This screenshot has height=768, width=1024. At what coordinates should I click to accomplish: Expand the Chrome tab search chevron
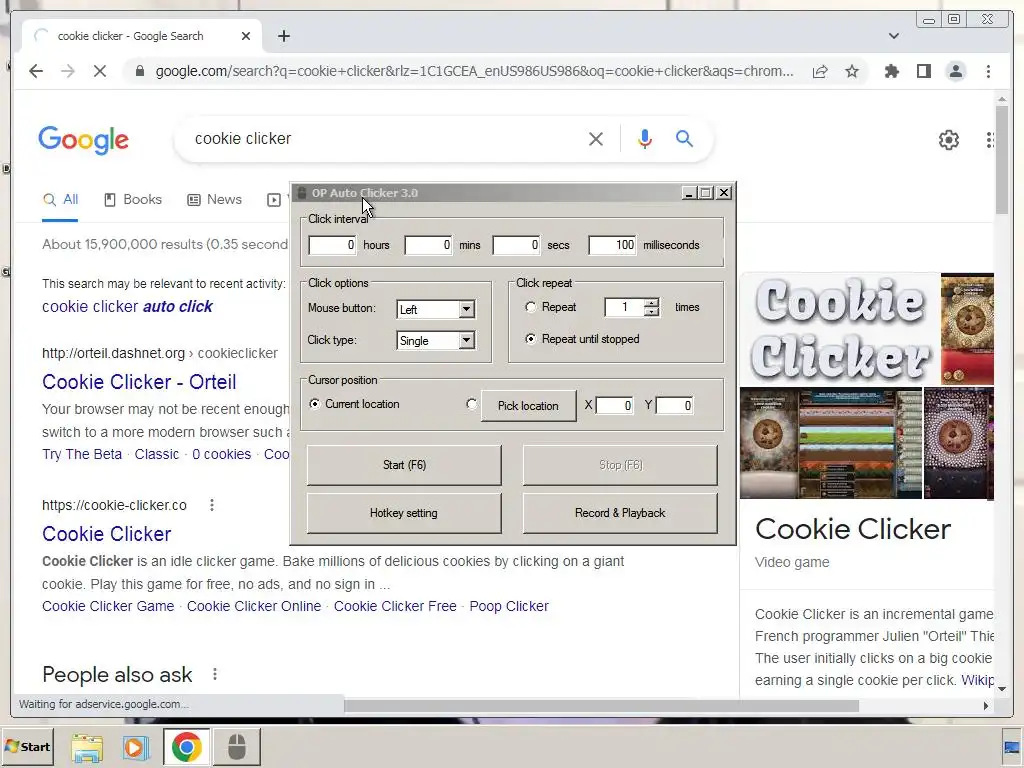(893, 36)
